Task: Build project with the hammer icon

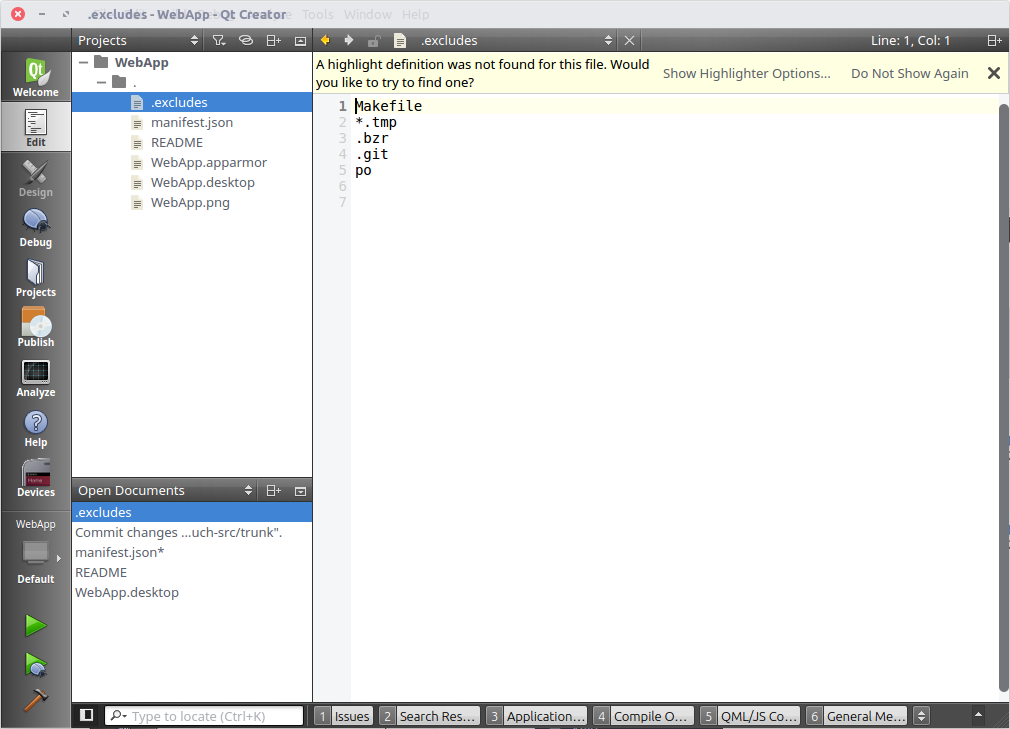Action: pos(35,699)
